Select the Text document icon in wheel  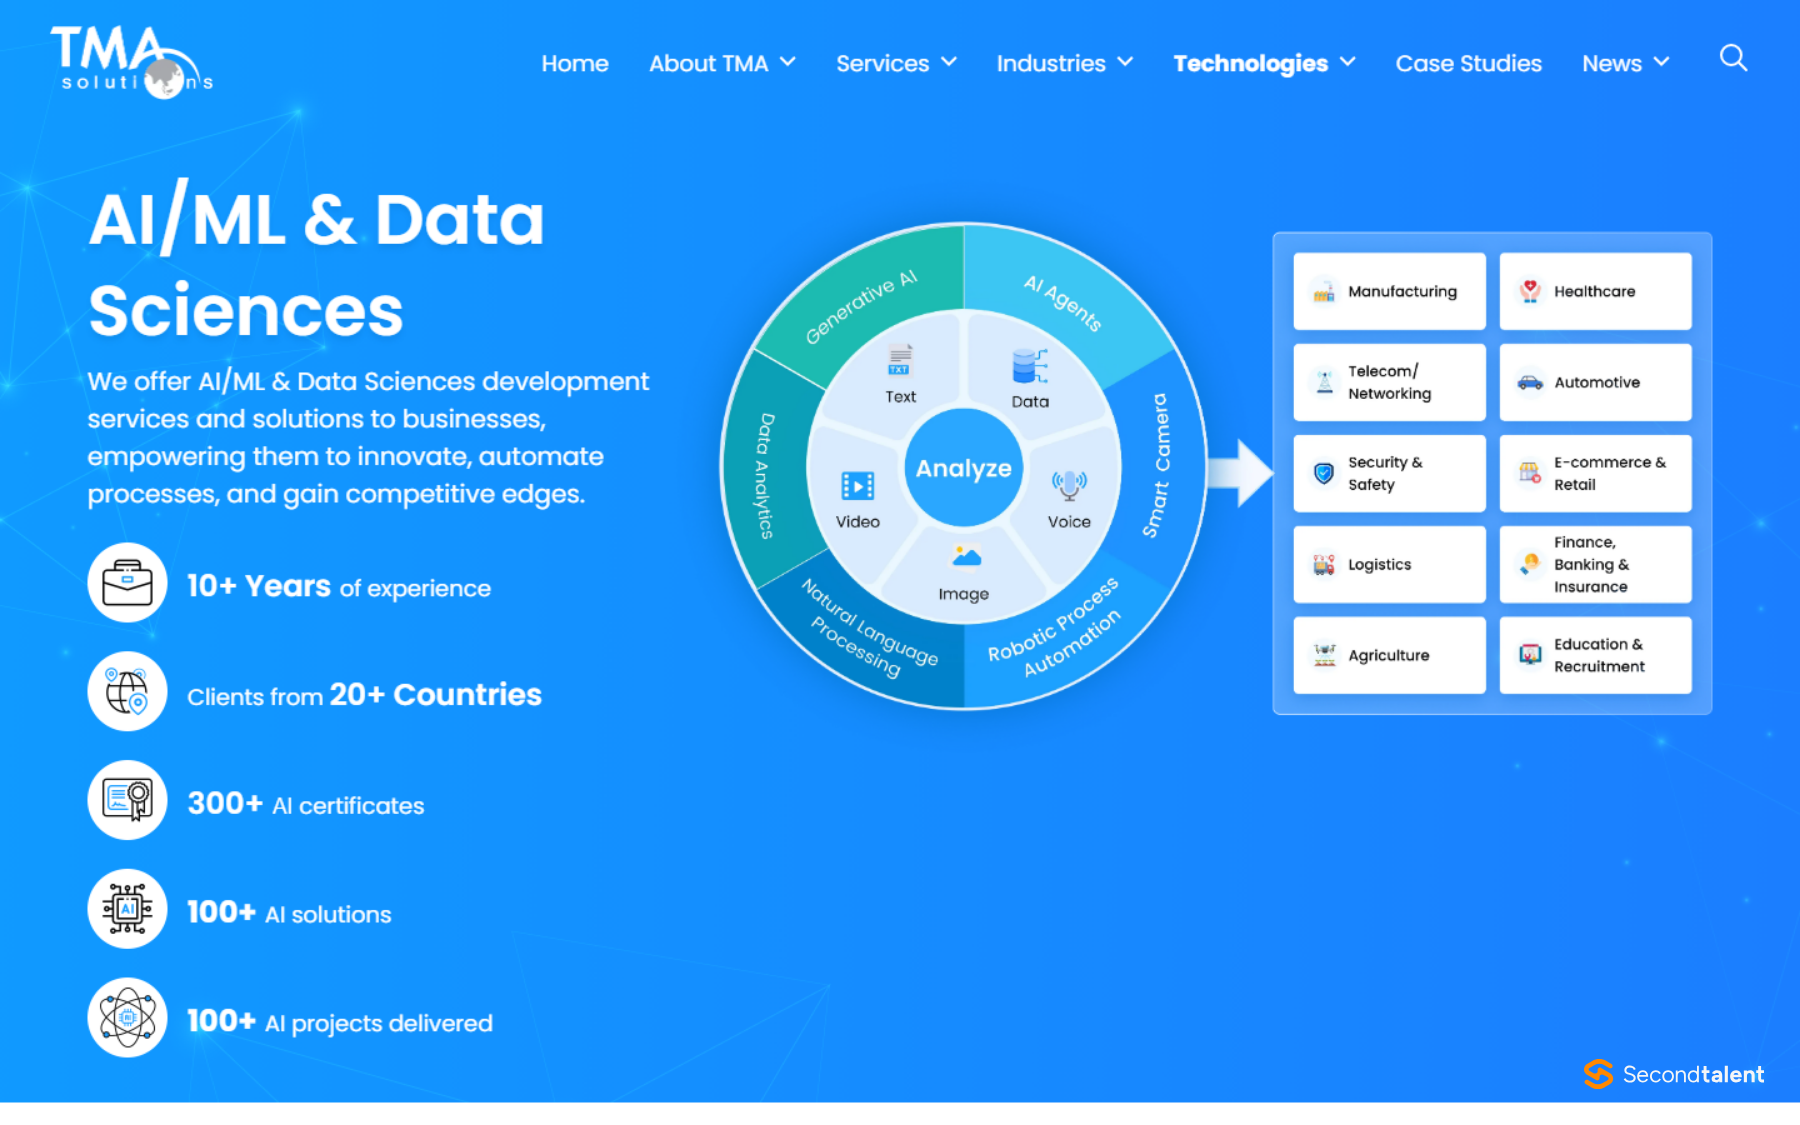tap(900, 360)
